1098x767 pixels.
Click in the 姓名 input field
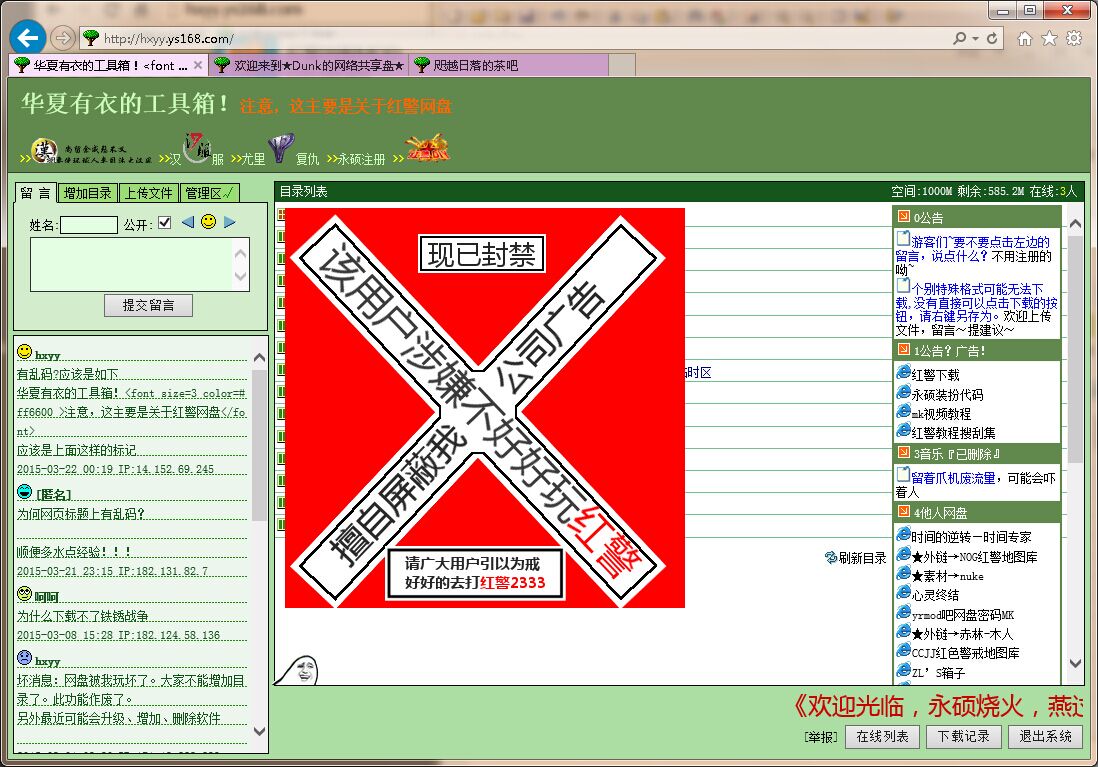point(89,225)
